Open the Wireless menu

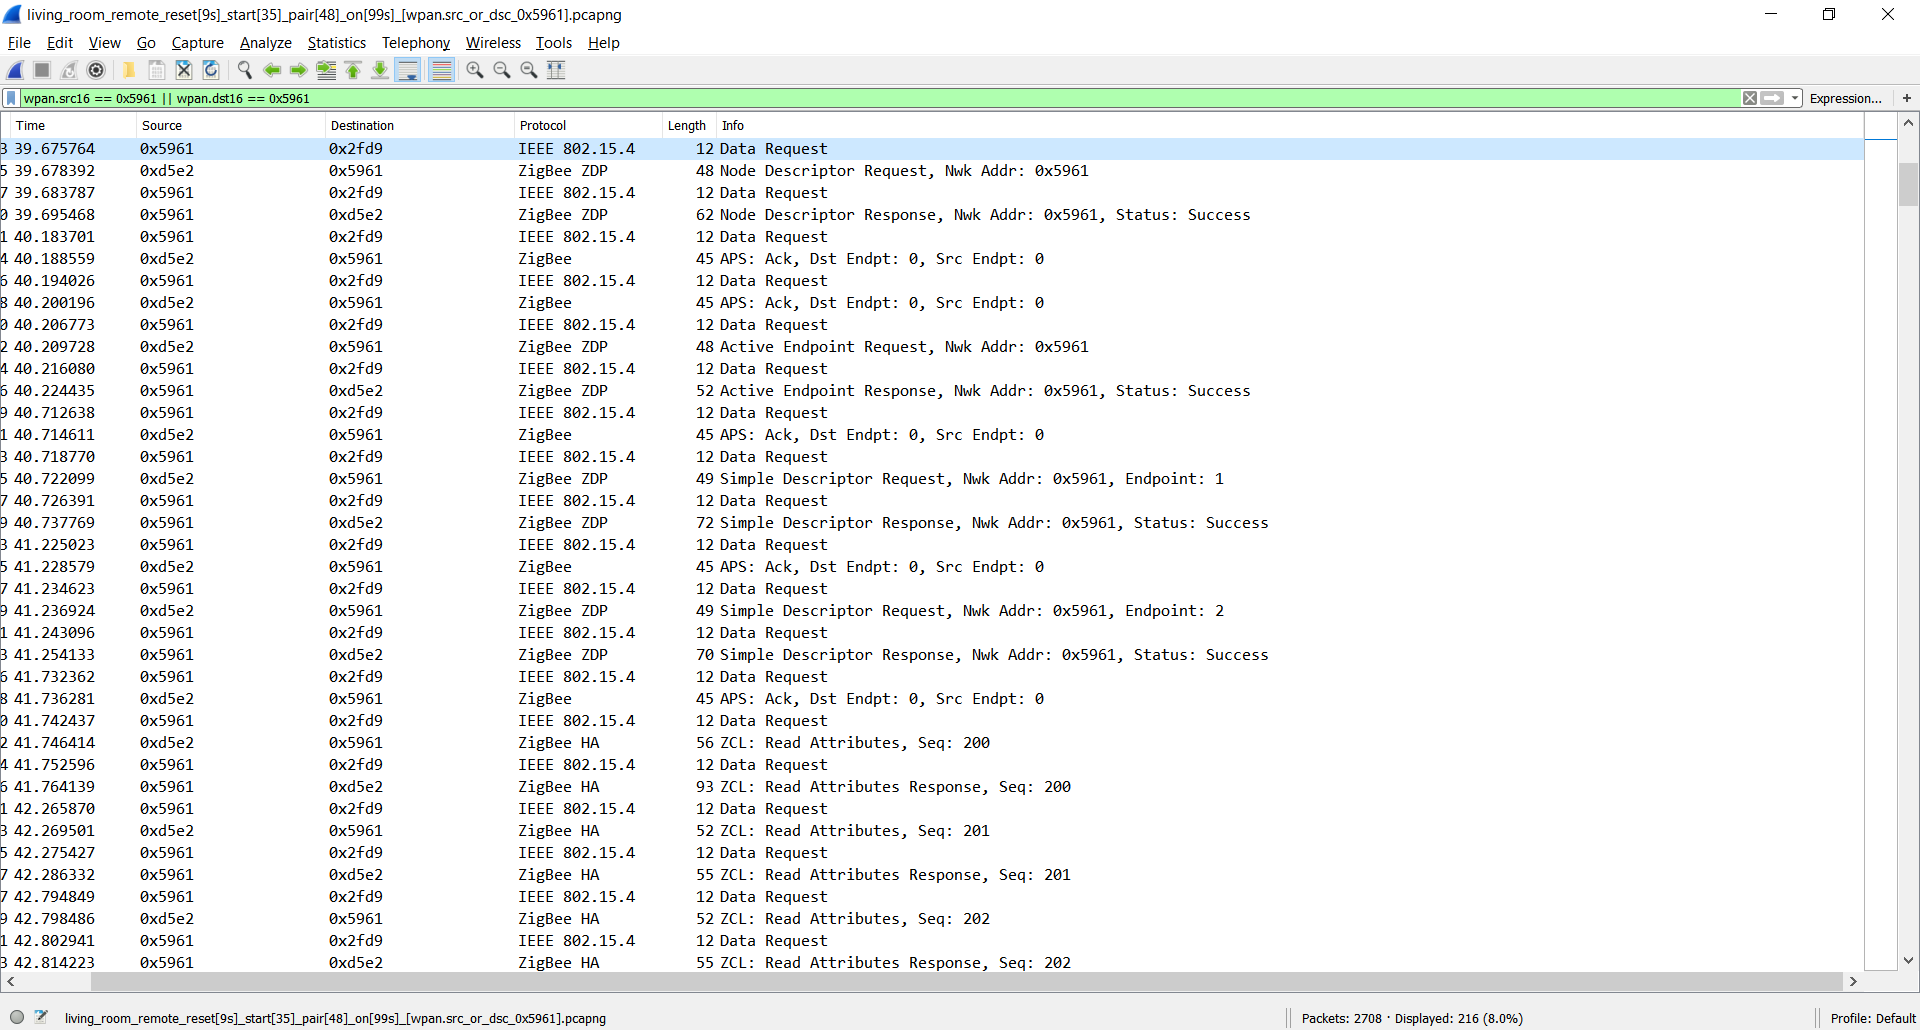[x=493, y=43]
